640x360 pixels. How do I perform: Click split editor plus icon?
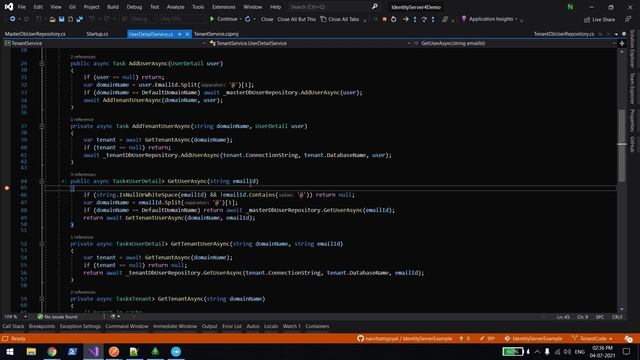pyautogui.click(x=622, y=43)
